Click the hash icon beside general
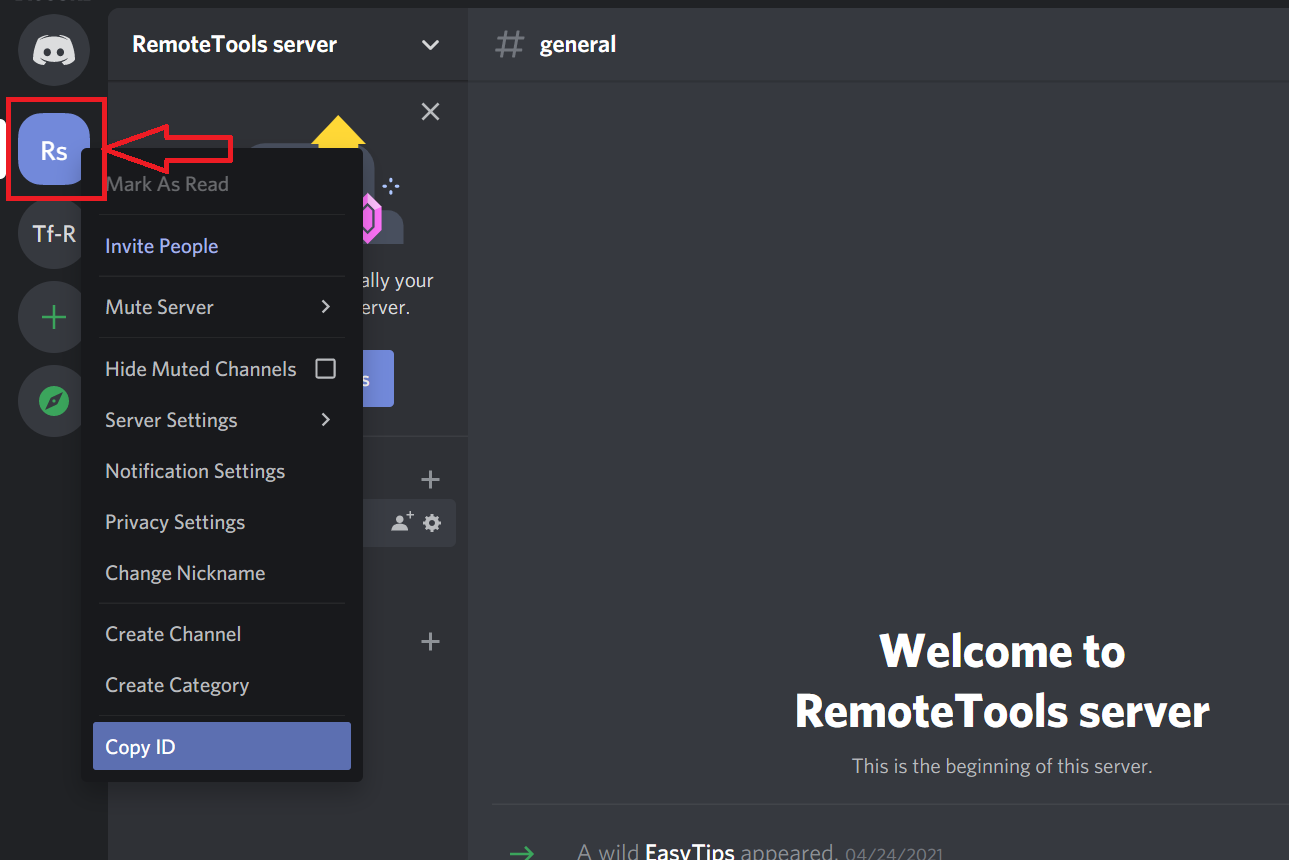Image resolution: width=1289 pixels, height=860 pixels. coord(510,44)
